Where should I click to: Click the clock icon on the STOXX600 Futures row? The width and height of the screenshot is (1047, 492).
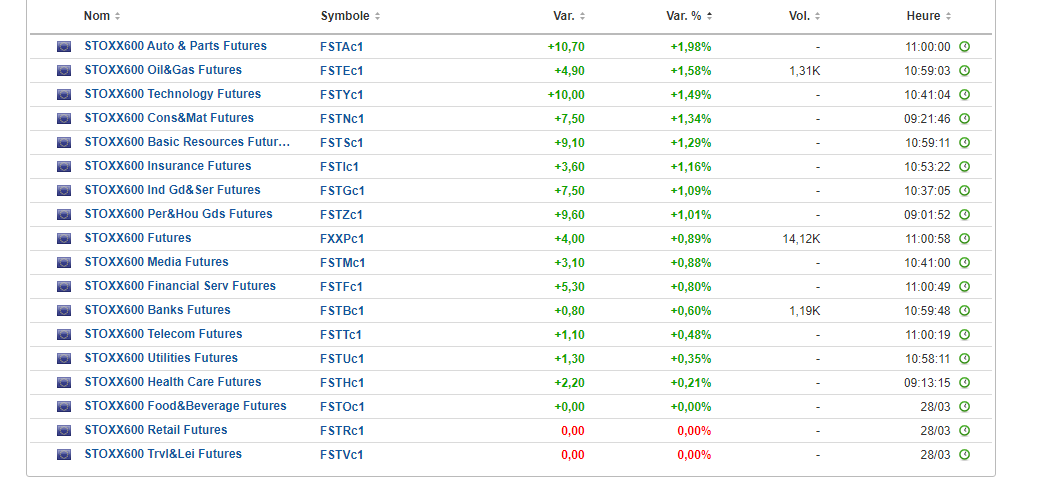964,238
